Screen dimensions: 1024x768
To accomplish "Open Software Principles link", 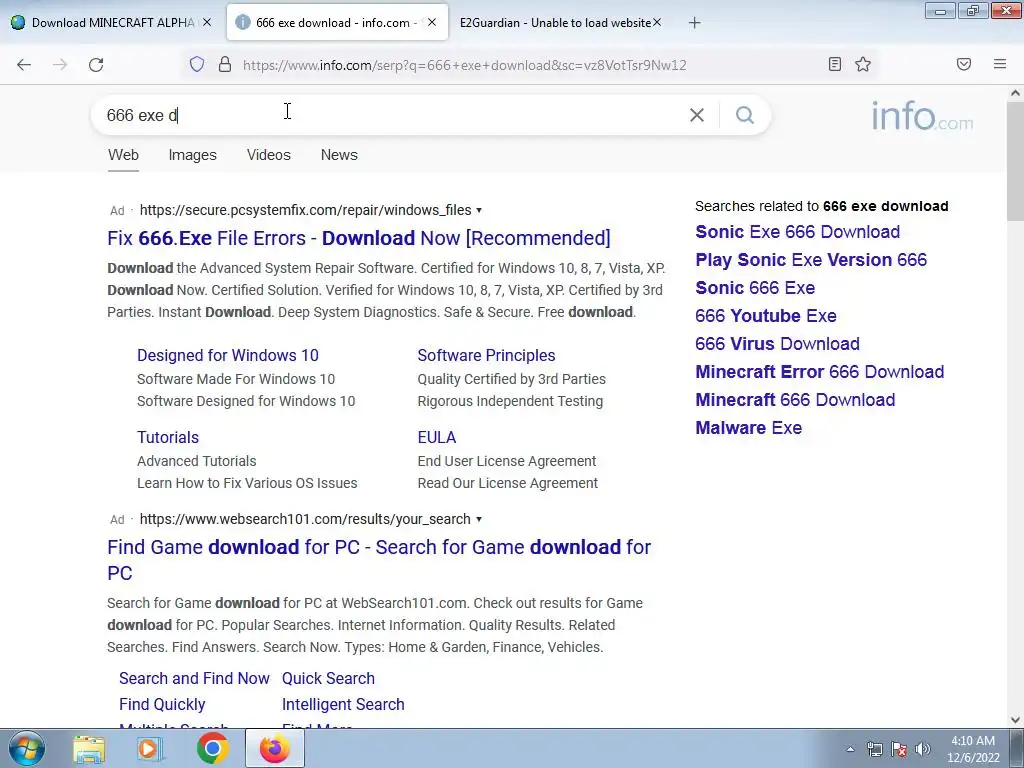I will coord(487,355).
